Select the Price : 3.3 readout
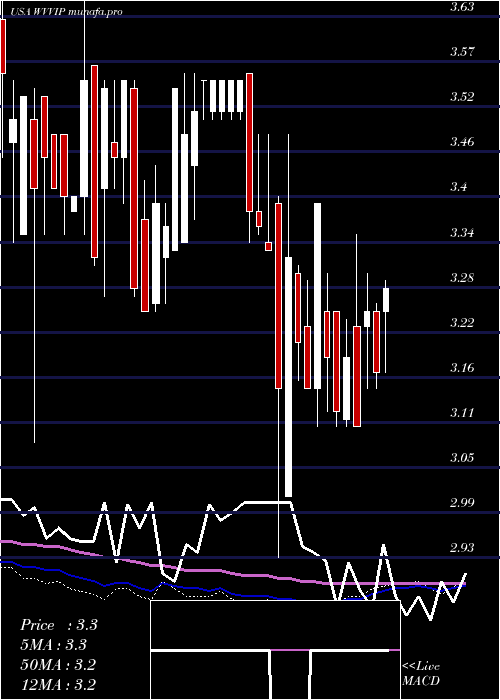Screen dimensions: 500x700 tap(58, 625)
